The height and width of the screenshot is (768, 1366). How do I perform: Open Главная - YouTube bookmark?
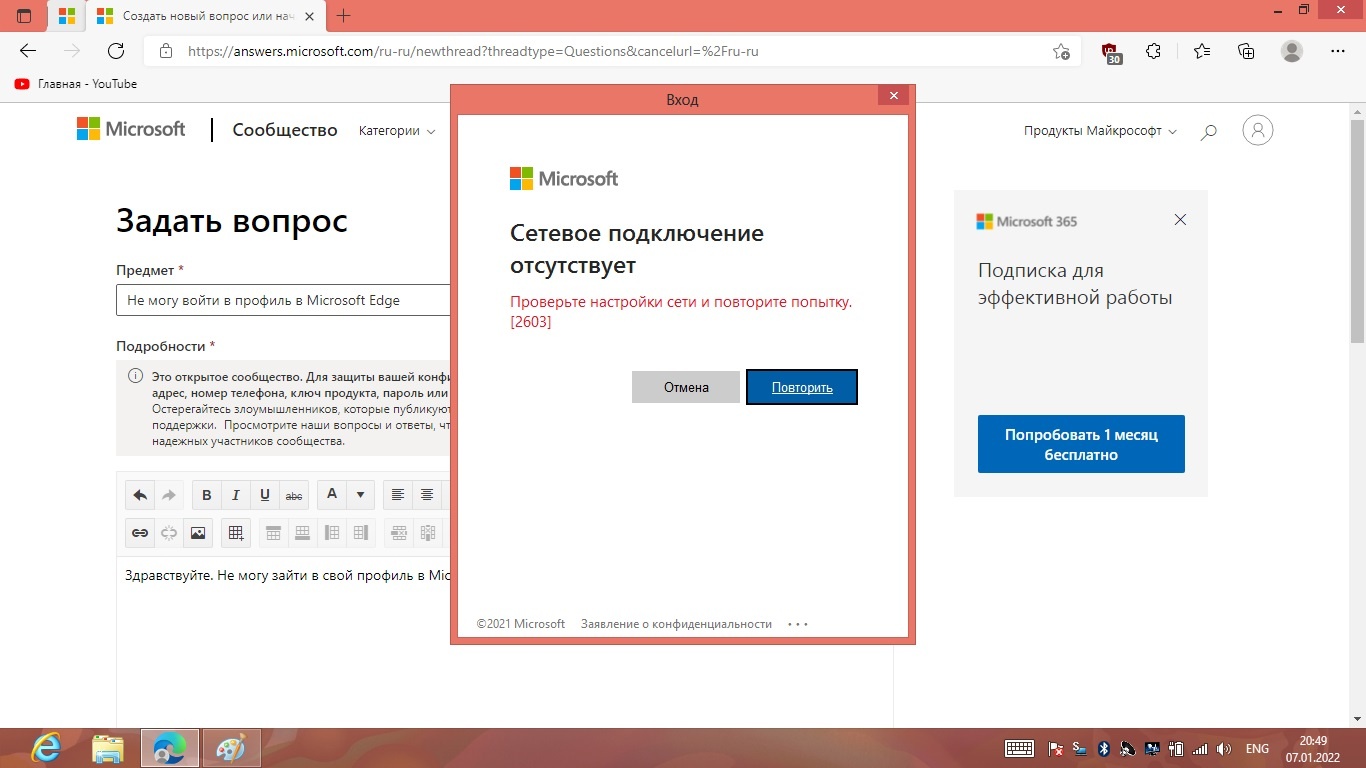tap(76, 84)
